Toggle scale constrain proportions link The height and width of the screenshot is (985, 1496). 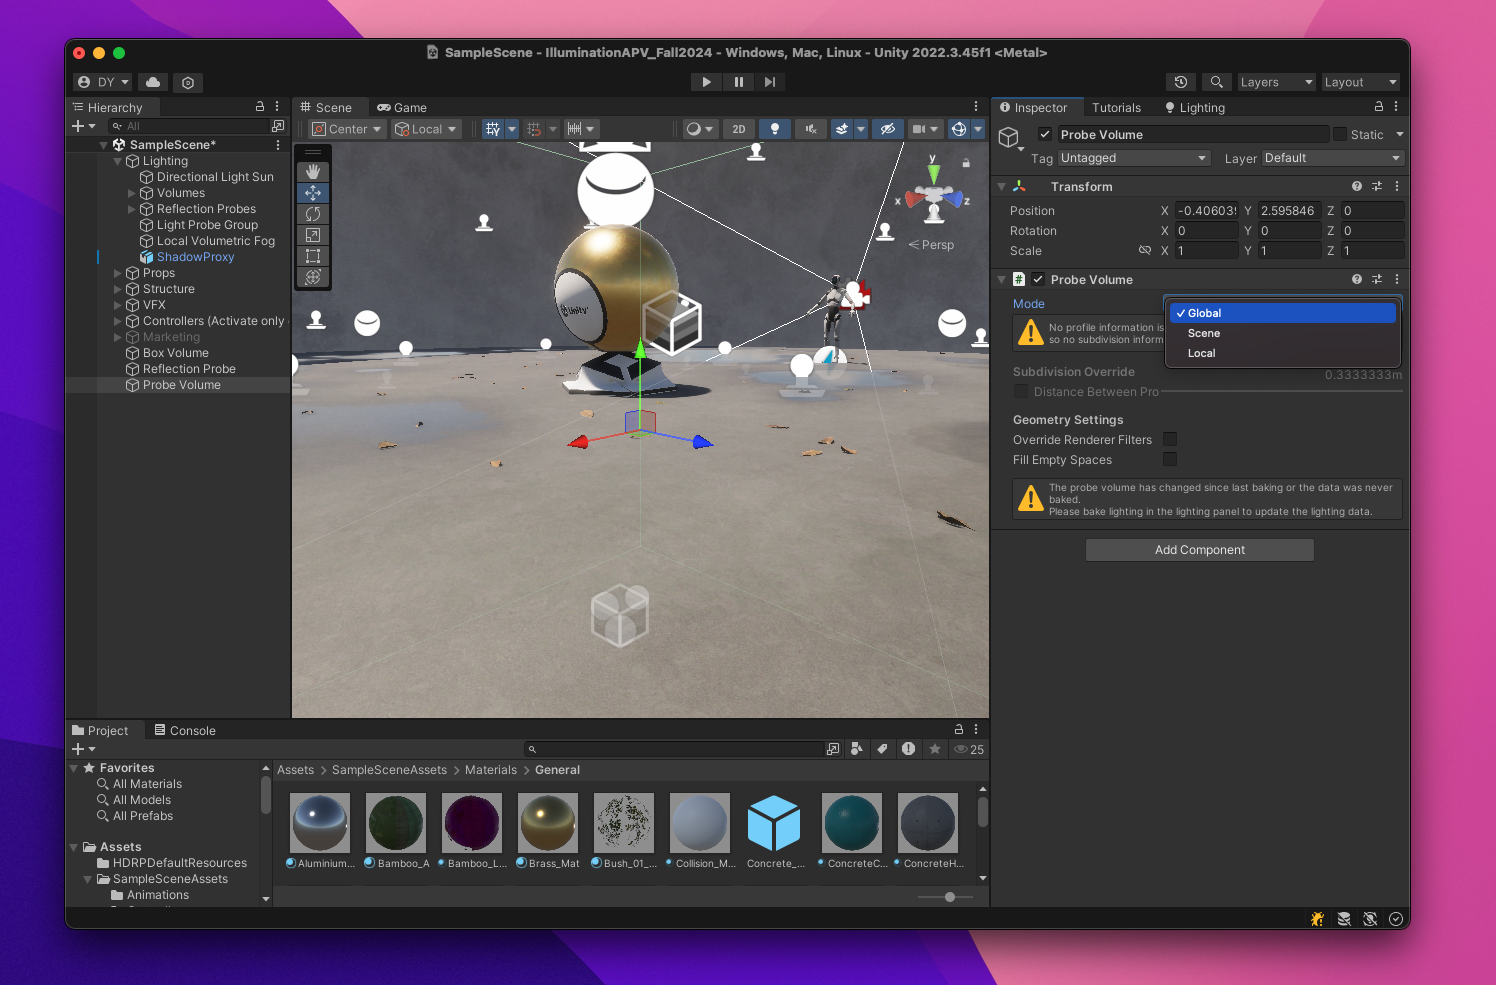(x=1145, y=250)
